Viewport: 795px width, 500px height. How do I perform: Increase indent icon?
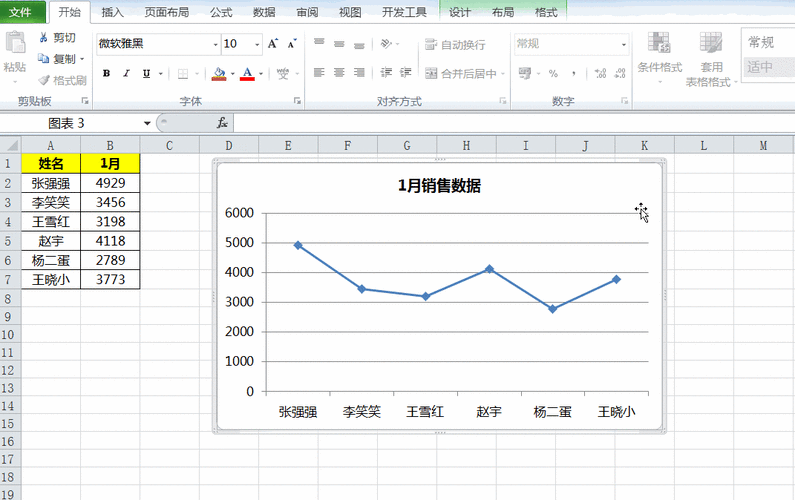(405, 73)
